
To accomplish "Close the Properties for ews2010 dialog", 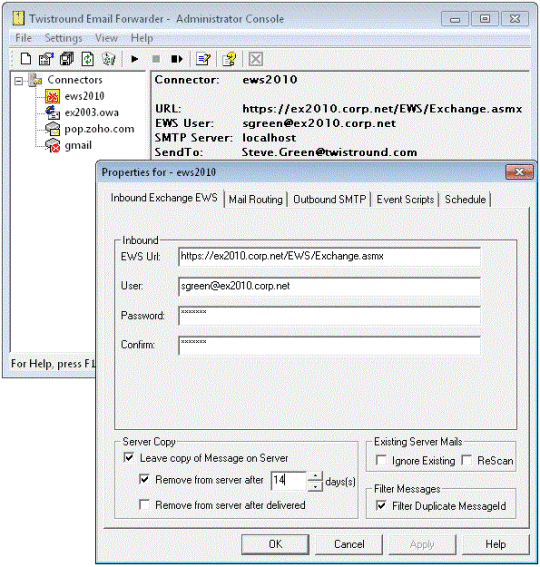I will click(x=519, y=172).
